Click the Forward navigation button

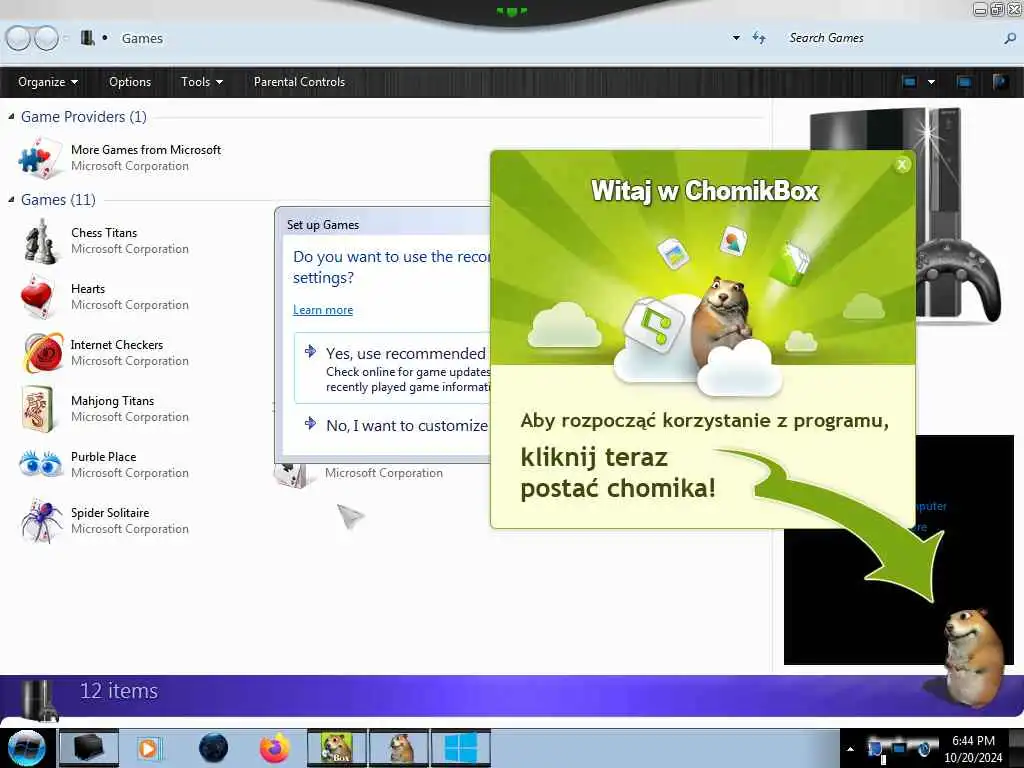(x=46, y=38)
